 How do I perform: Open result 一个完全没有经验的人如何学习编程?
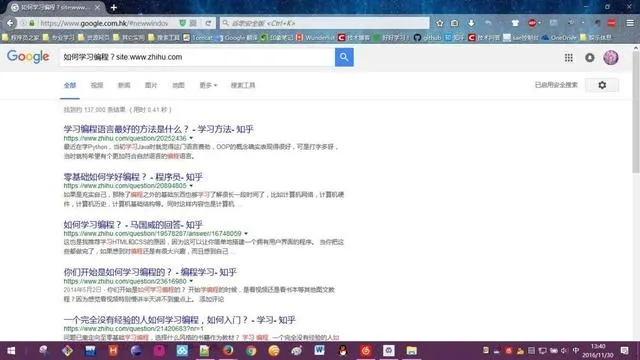[x=180, y=320]
